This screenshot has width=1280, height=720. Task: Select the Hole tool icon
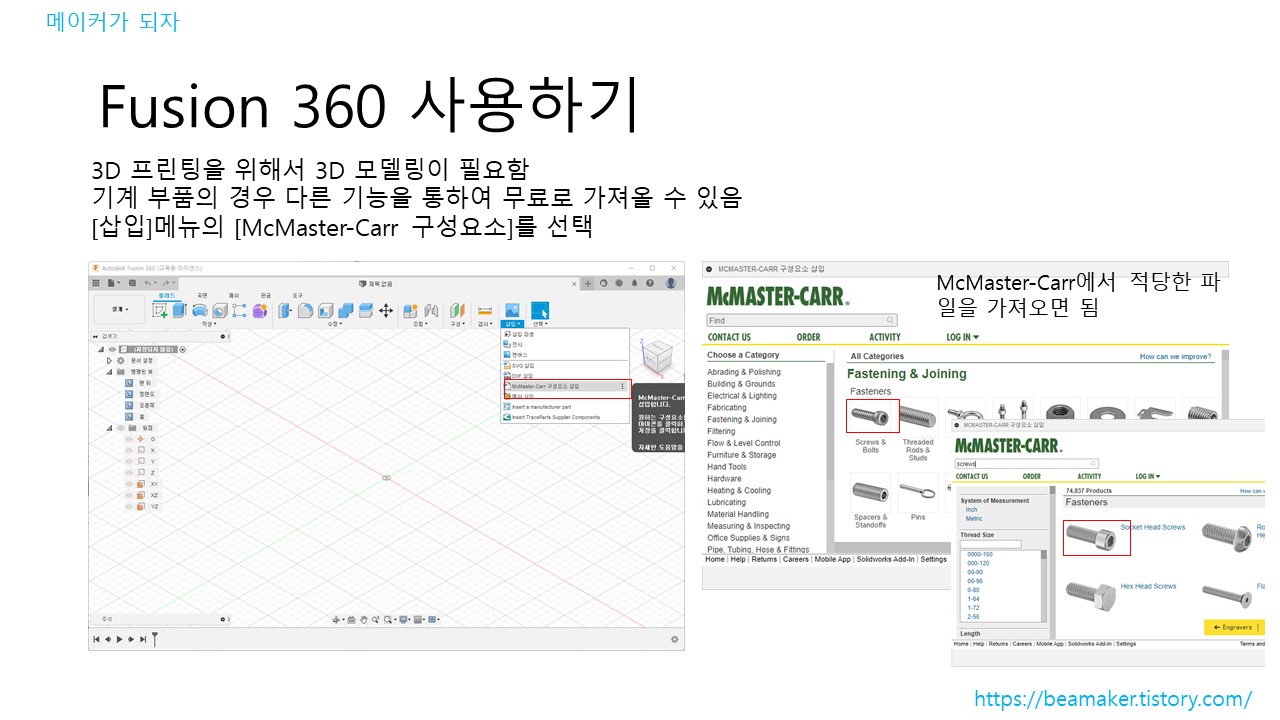pyautogui.click(x=219, y=310)
